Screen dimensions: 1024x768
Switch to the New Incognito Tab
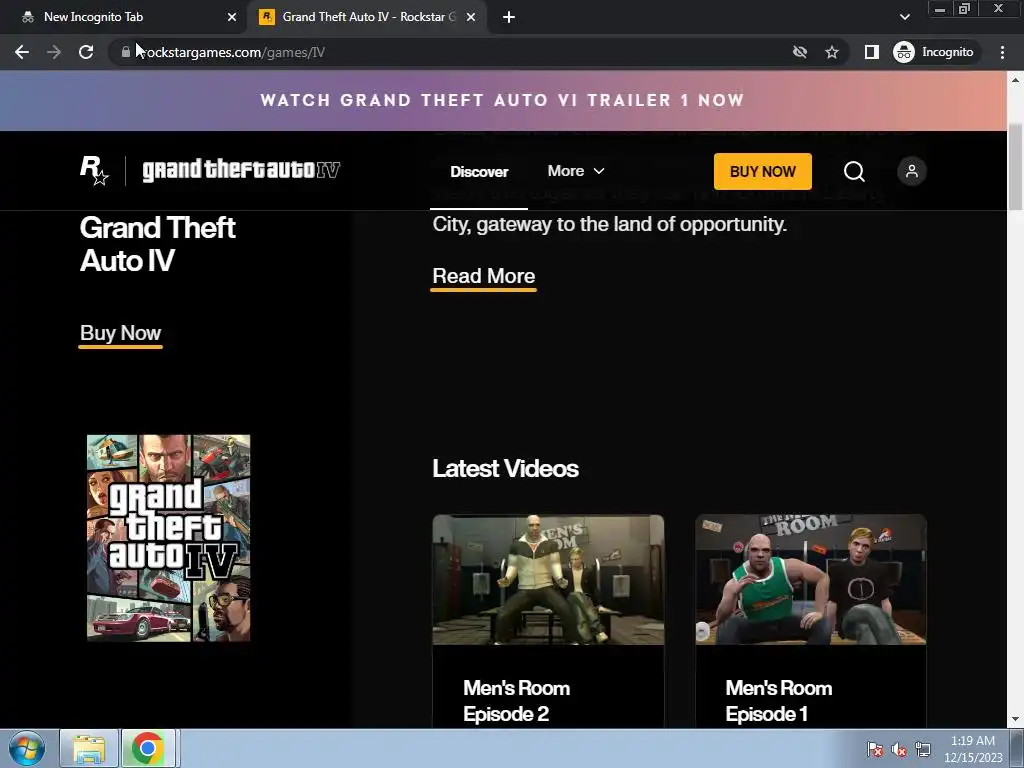124,17
